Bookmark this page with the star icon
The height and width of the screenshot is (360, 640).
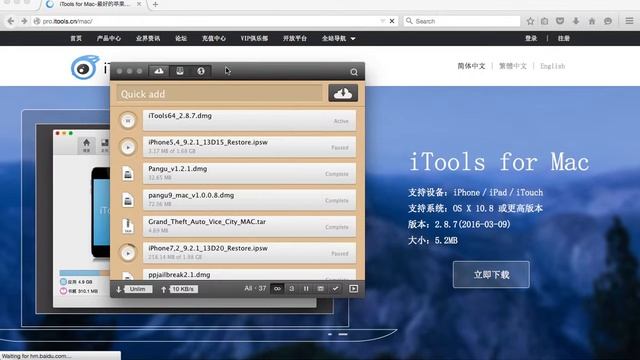pyautogui.click(x=530, y=21)
